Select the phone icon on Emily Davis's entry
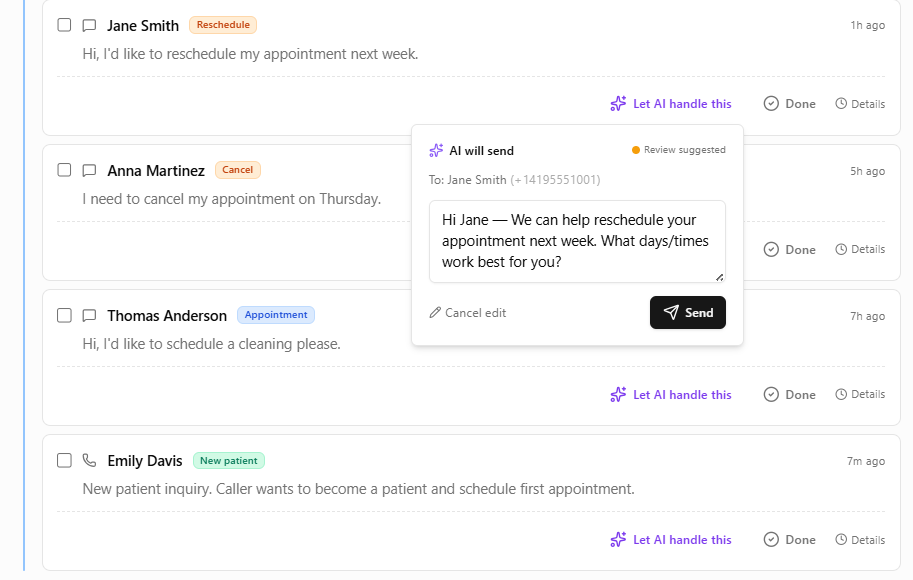Viewport: 913px width, 580px height. point(89,460)
